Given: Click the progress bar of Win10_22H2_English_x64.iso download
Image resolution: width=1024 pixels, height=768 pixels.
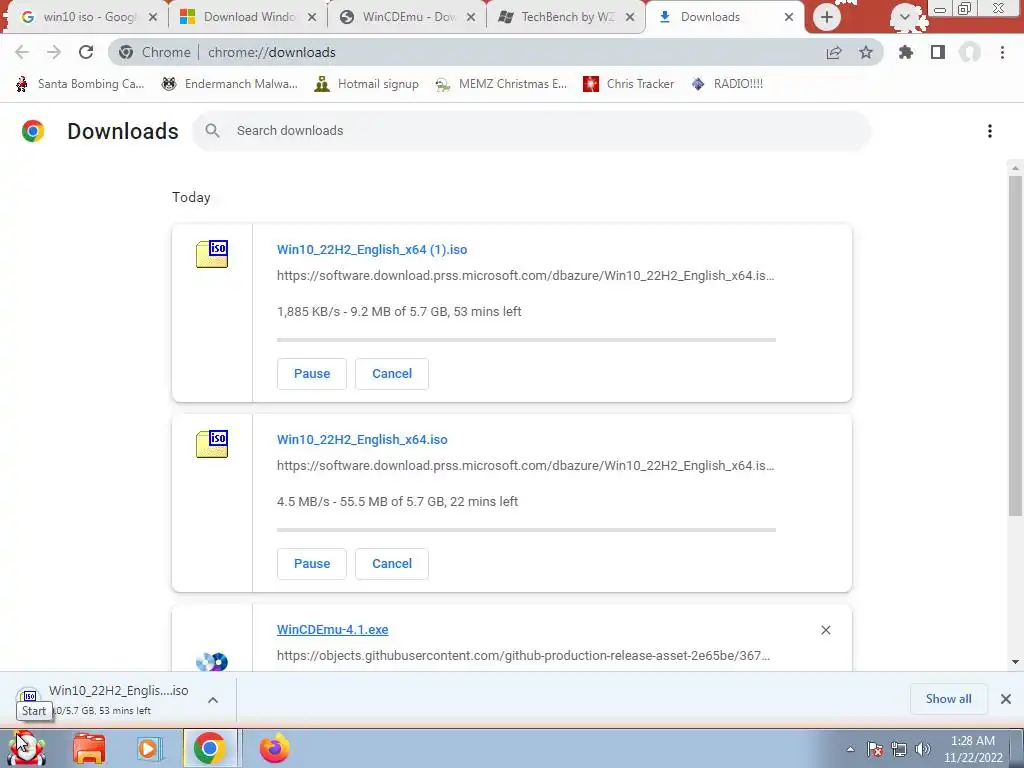Looking at the screenshot, I should (526, 530).
